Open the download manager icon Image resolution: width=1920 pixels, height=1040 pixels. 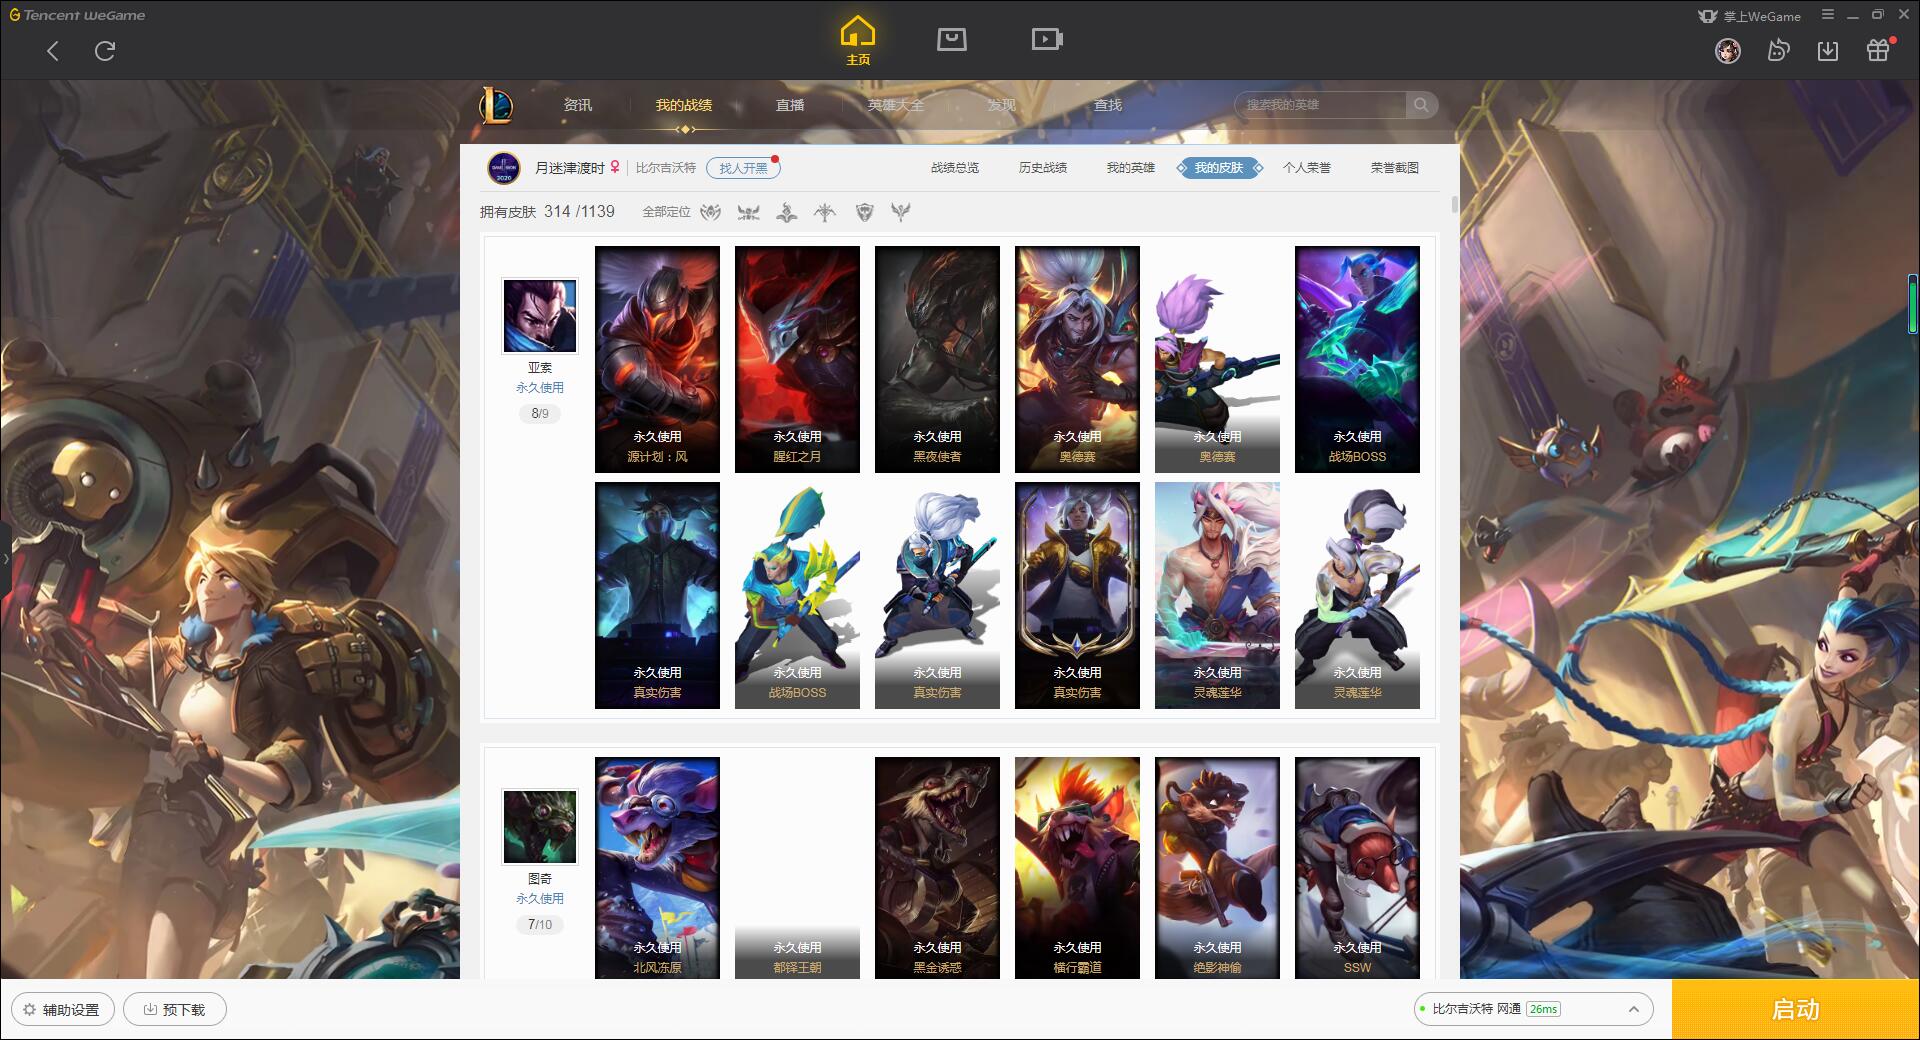click(1828, 50)
